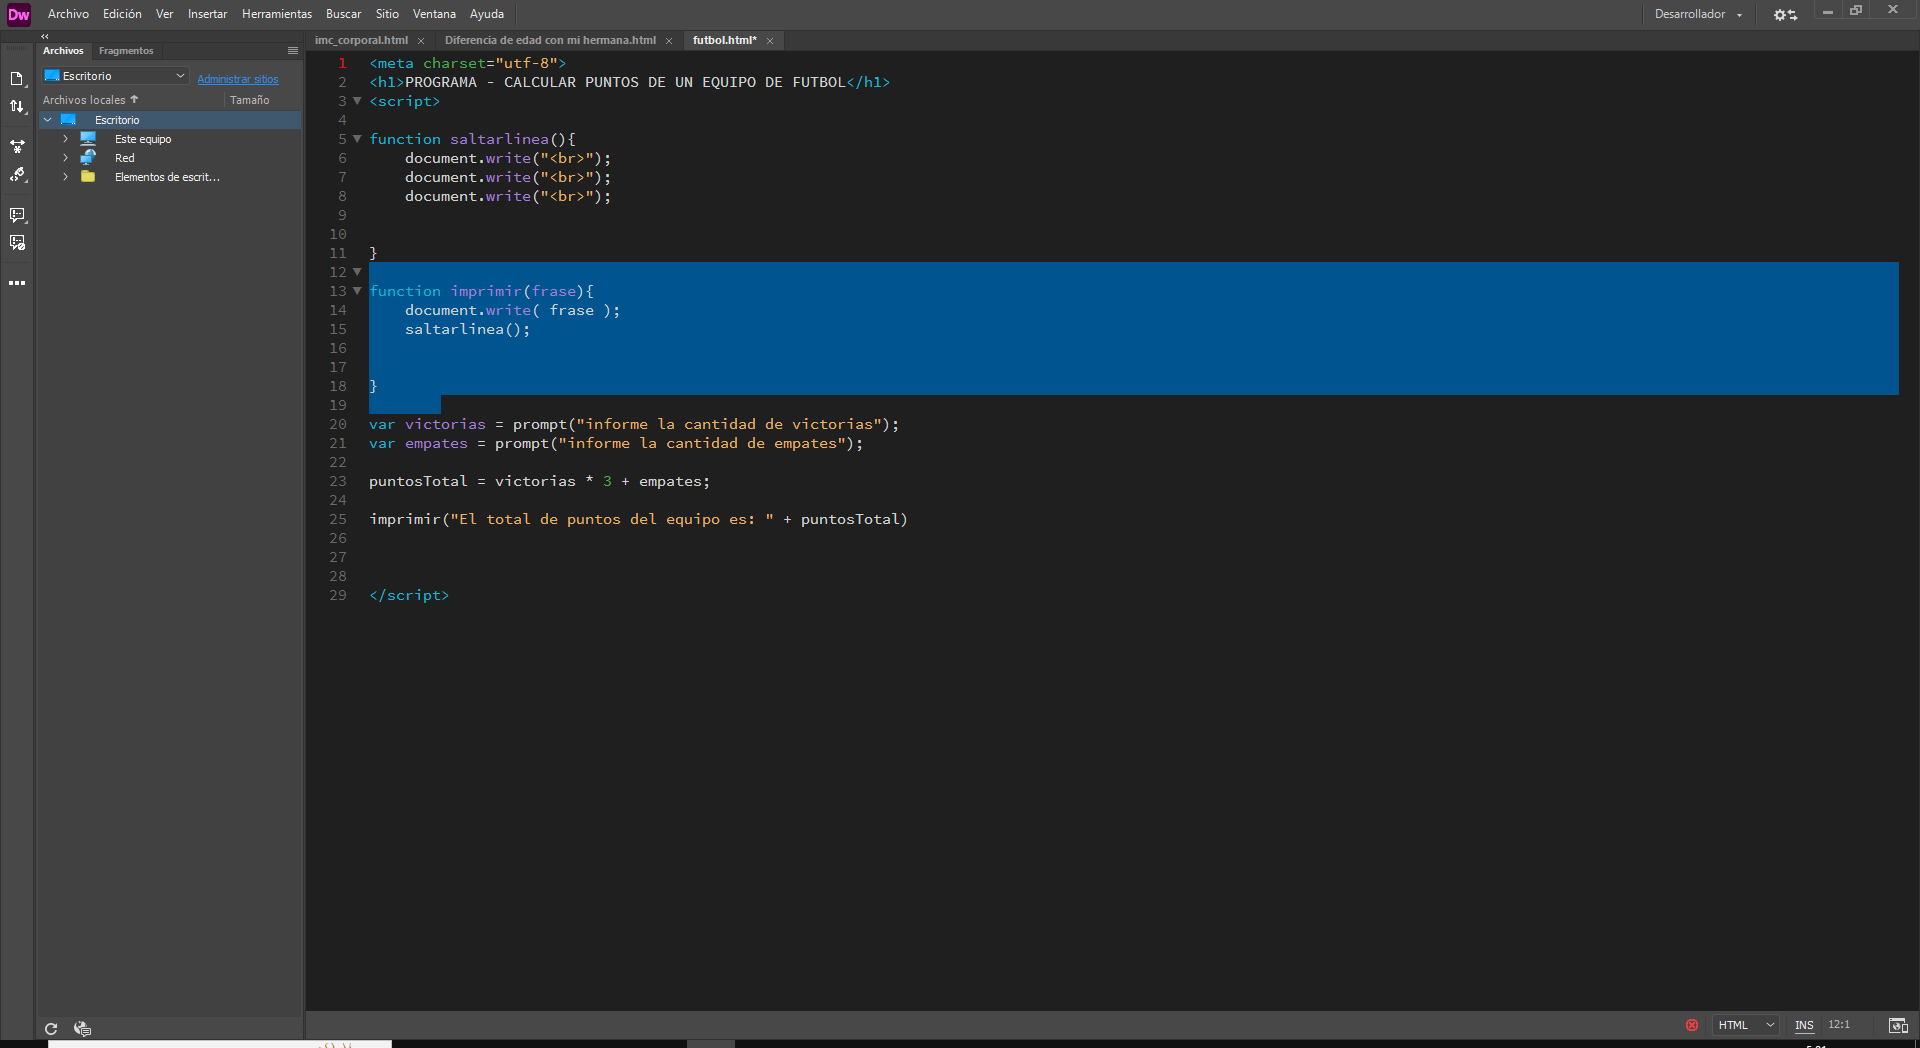Collapse the panel with double-chevron icon

[x=45, y=36]
